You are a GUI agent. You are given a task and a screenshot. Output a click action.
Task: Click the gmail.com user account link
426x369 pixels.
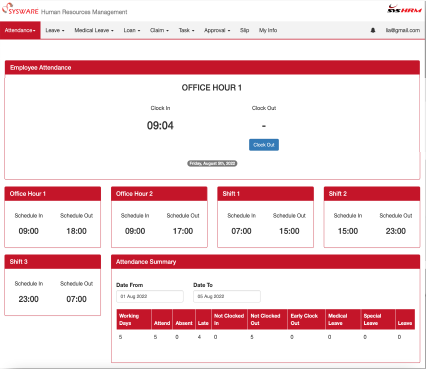click(x=403, y=30)
